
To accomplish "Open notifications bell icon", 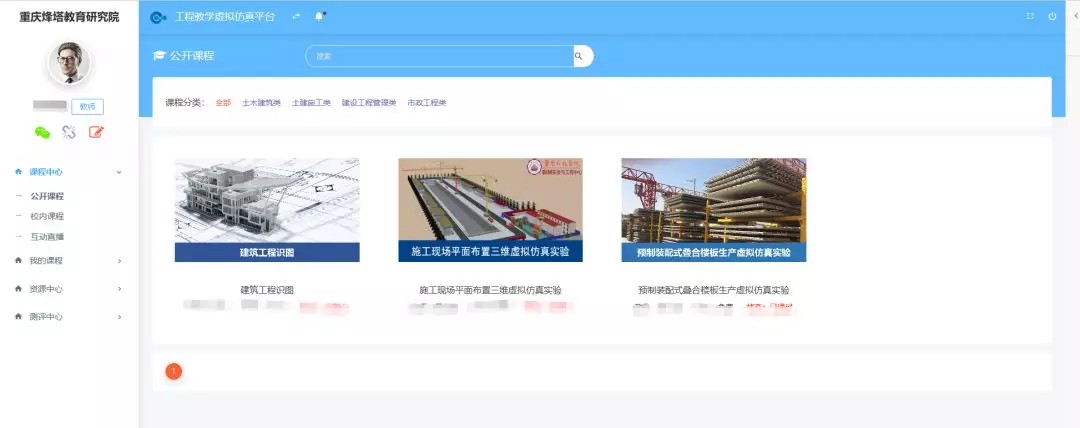I will (319, 17).
